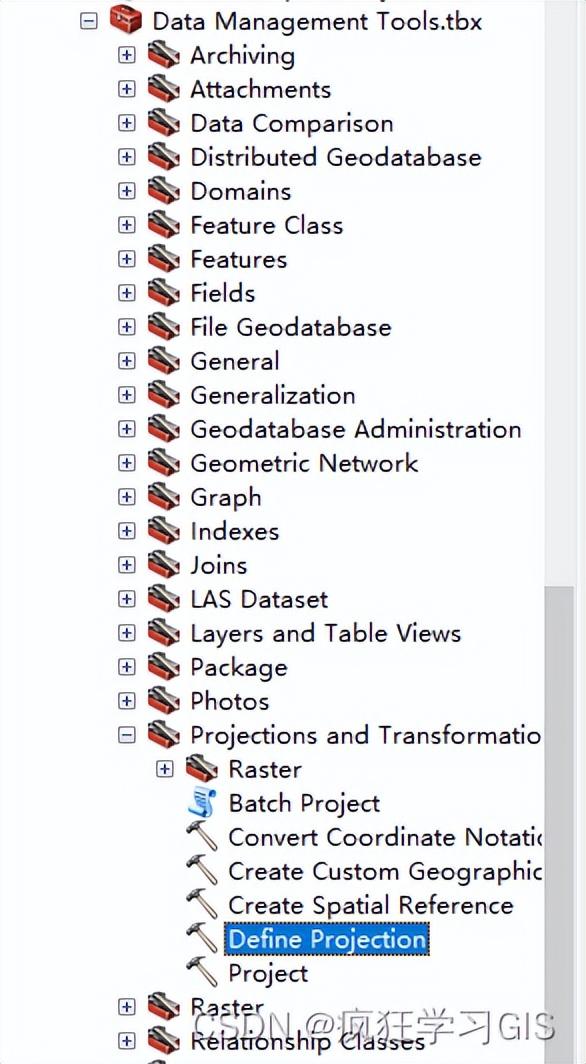Select the Define Projection tool
The image size is (586, 1064).
tap(327, 939)
